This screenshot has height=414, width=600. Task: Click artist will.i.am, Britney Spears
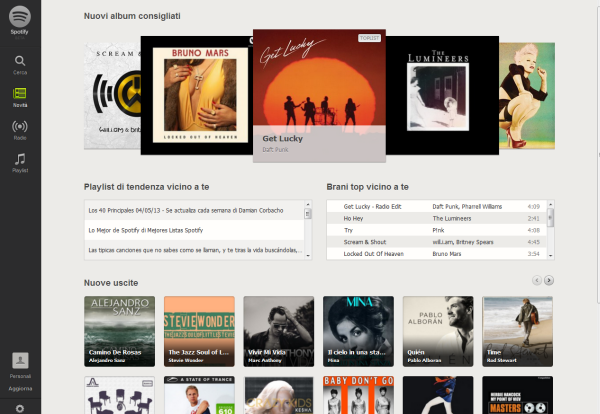pos(463,242)
